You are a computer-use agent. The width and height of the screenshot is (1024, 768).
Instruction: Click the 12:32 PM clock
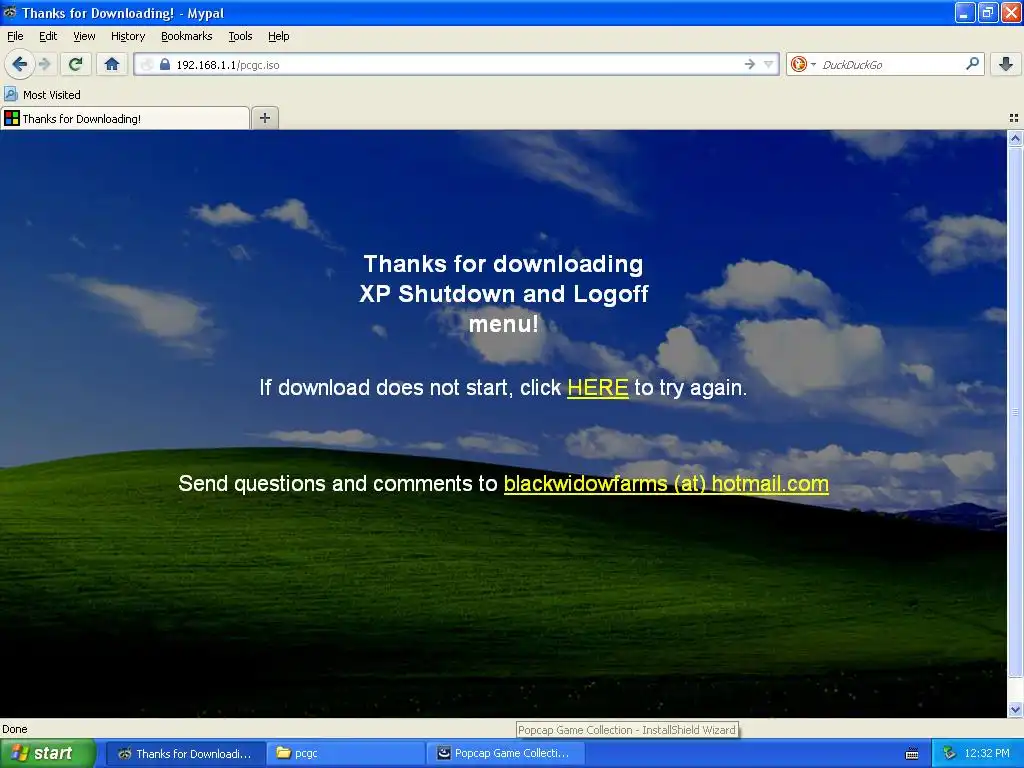(987, 753)
